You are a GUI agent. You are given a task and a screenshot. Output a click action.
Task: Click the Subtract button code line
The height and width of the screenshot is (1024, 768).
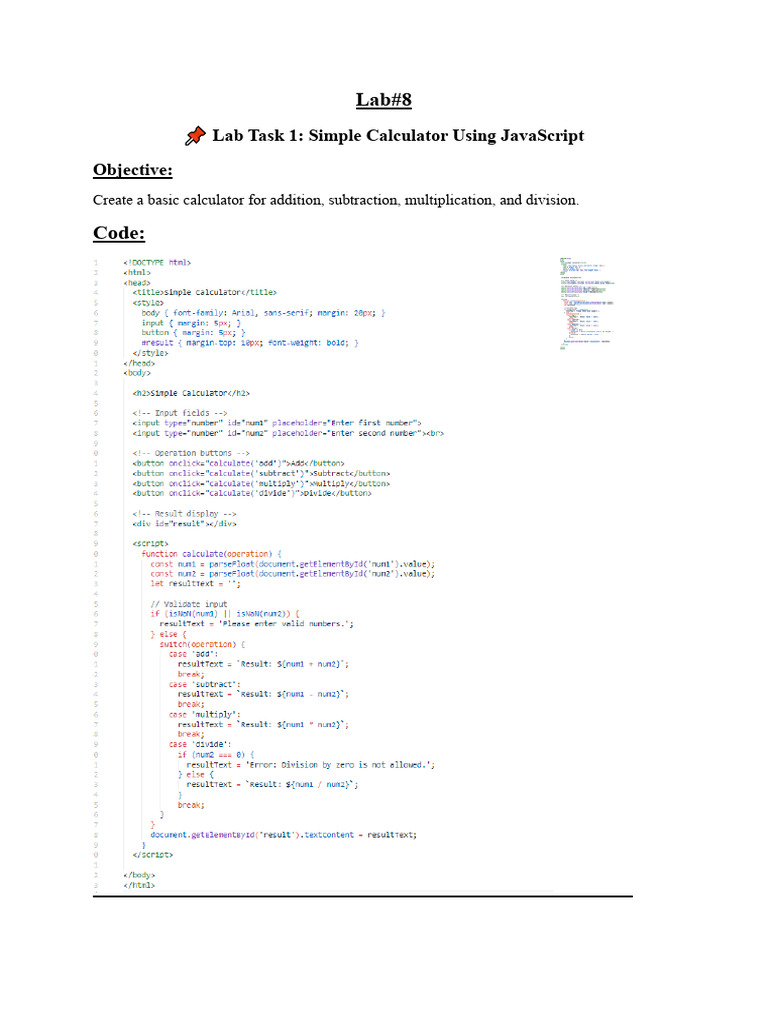tap(261, 473)
